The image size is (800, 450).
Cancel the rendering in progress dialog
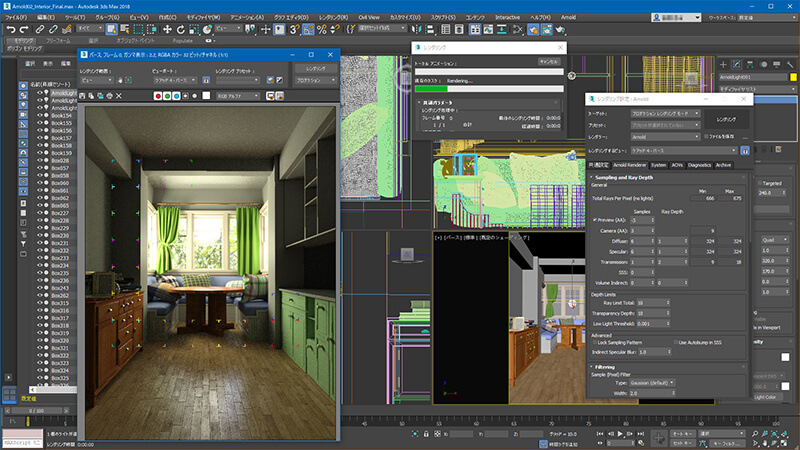point(549,62)
